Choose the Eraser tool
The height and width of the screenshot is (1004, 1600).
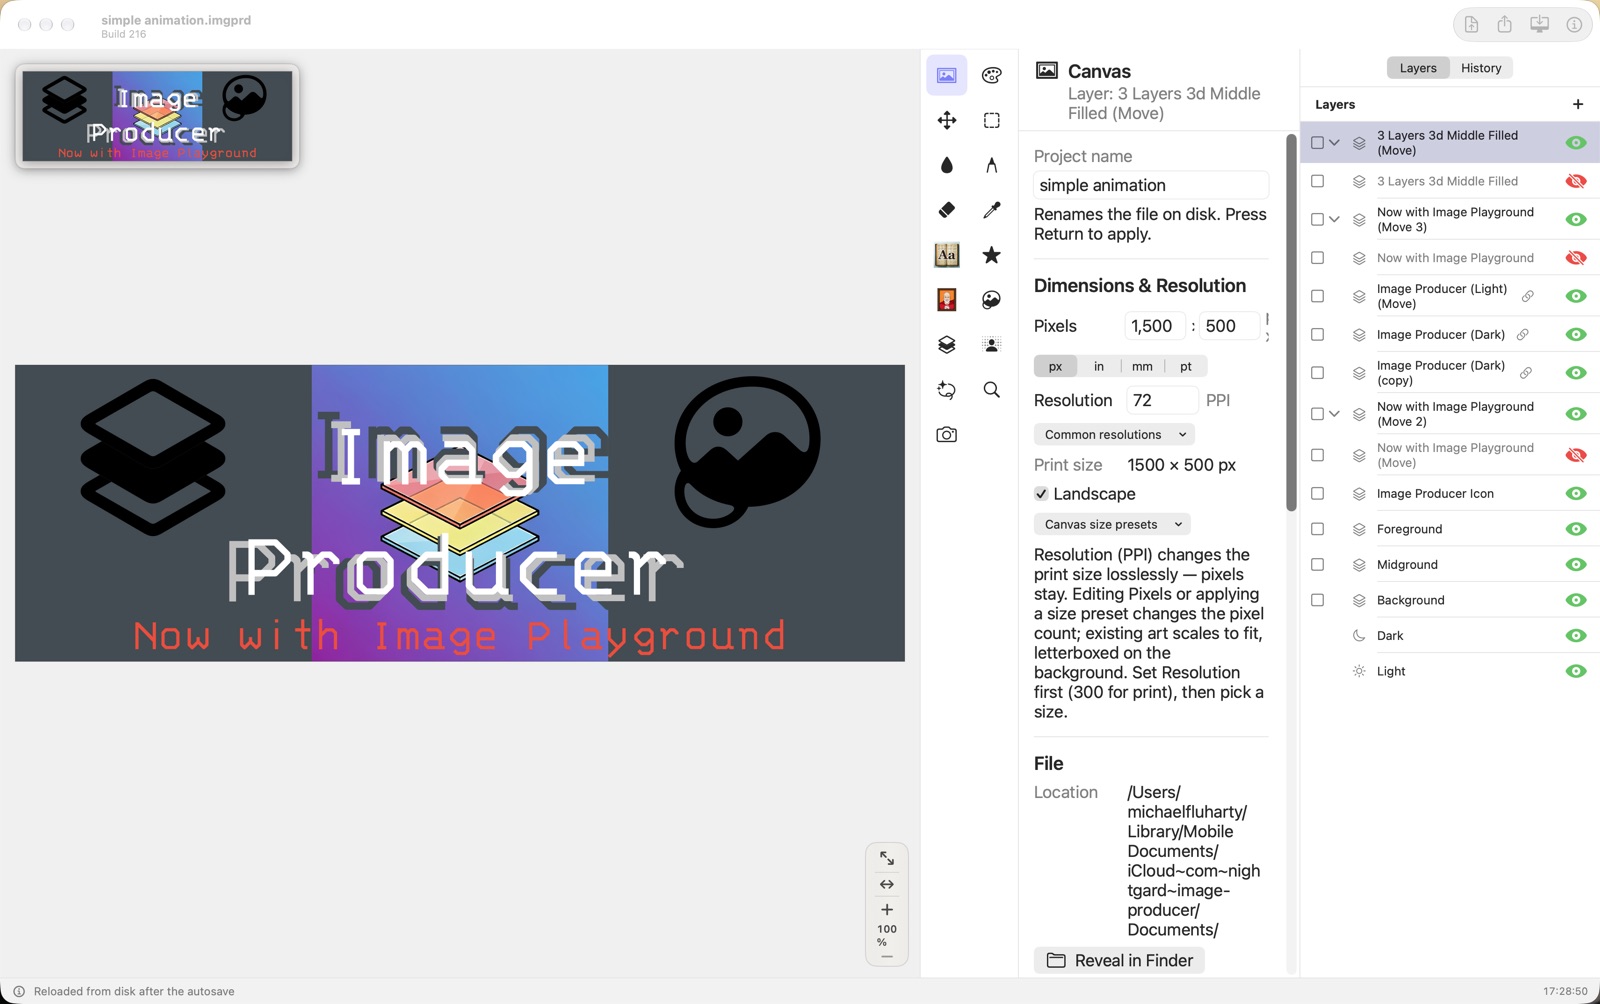(x=946, y=210)
